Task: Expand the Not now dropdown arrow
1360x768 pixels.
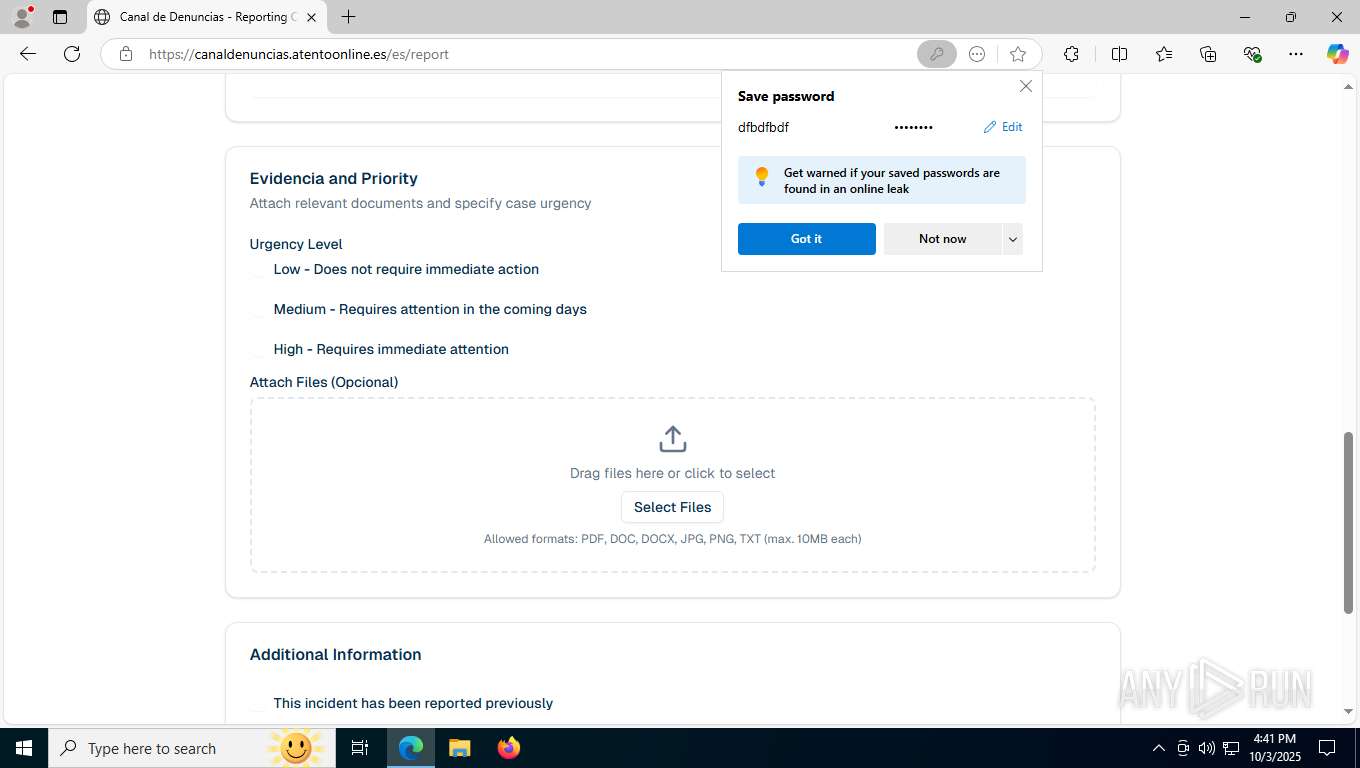Action: point(1013,239)
